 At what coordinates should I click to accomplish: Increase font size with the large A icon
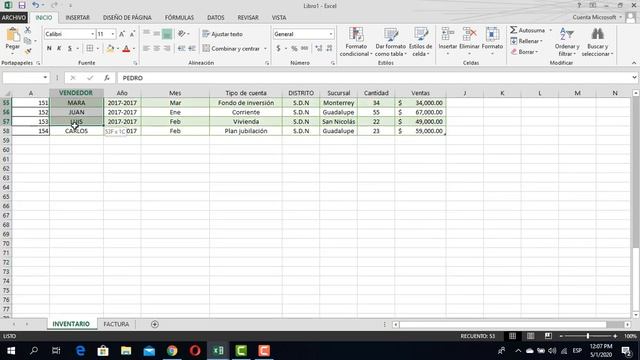coord(122,34)
